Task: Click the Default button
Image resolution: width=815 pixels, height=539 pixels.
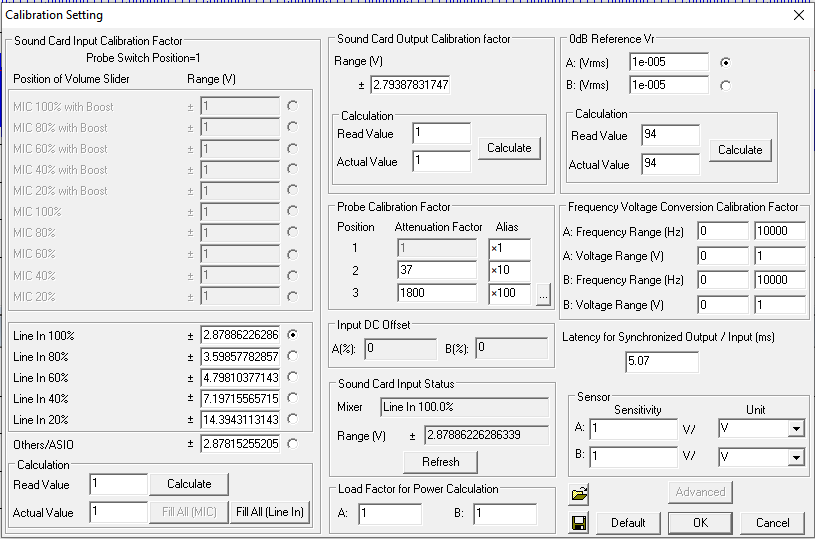Action: tap(628, 522)
